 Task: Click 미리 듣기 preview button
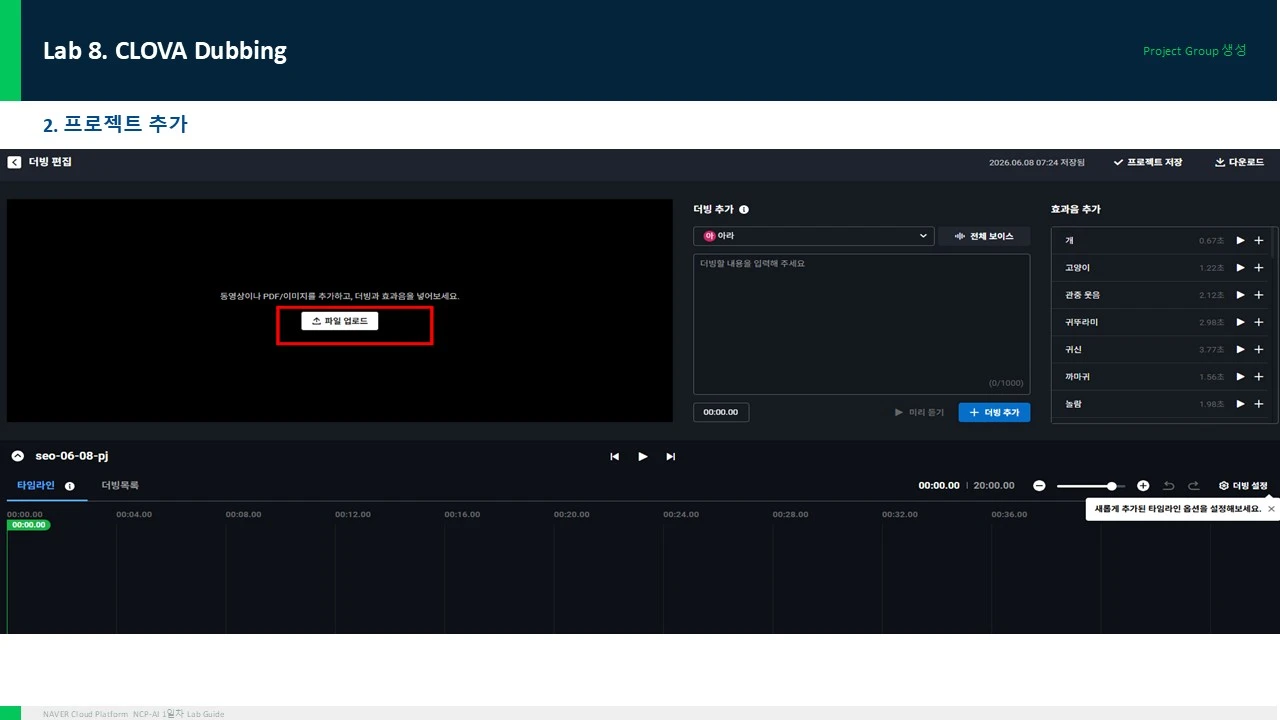920,412
